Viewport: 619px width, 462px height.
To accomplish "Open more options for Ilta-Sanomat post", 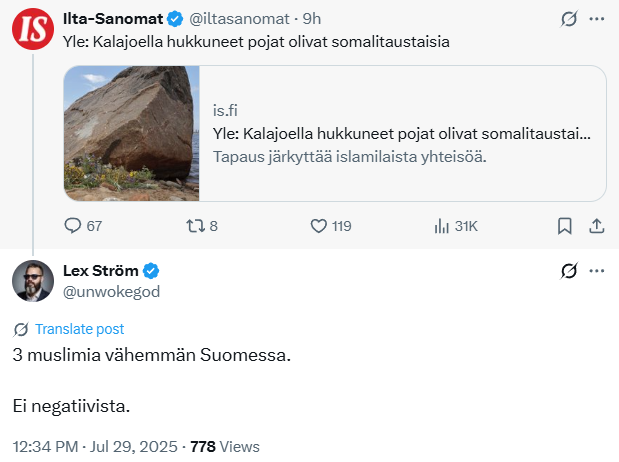I will [x=597, y=19].
